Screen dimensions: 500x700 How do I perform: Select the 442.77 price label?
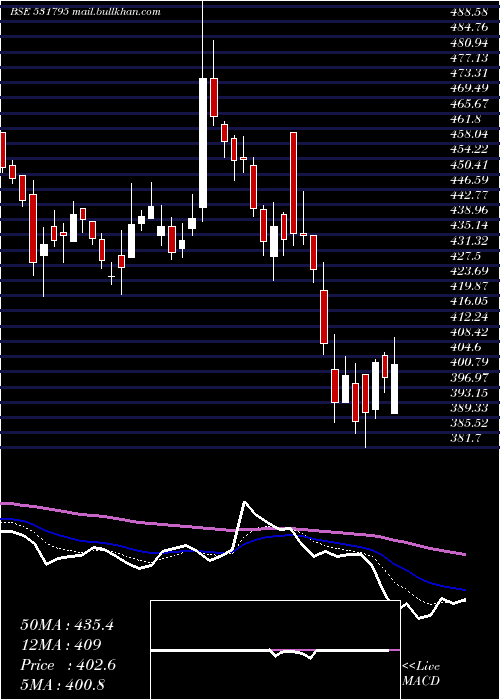[469, 195]
